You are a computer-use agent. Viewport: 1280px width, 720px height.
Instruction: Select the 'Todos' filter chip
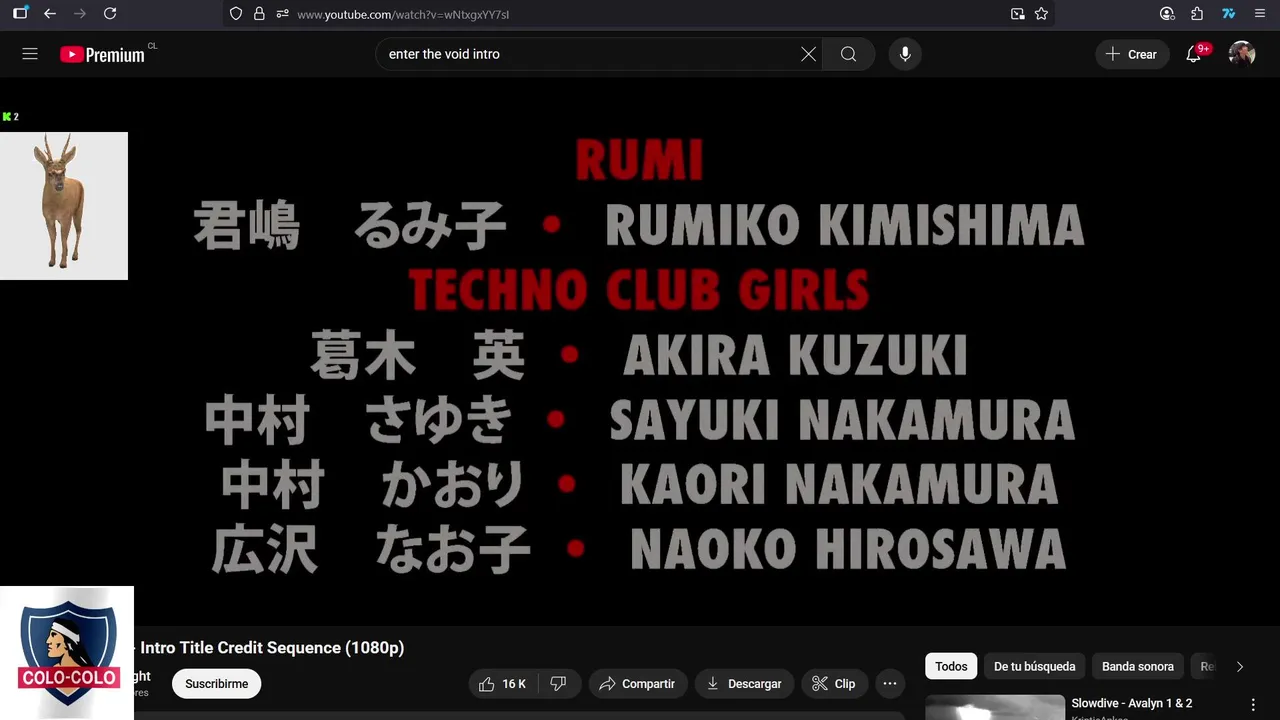click(x=951, y=666)
